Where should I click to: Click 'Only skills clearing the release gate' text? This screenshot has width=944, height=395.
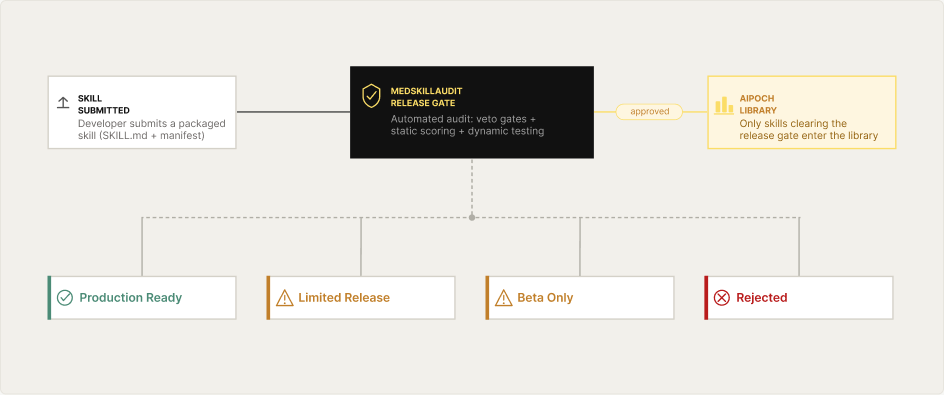pos(809,129)
